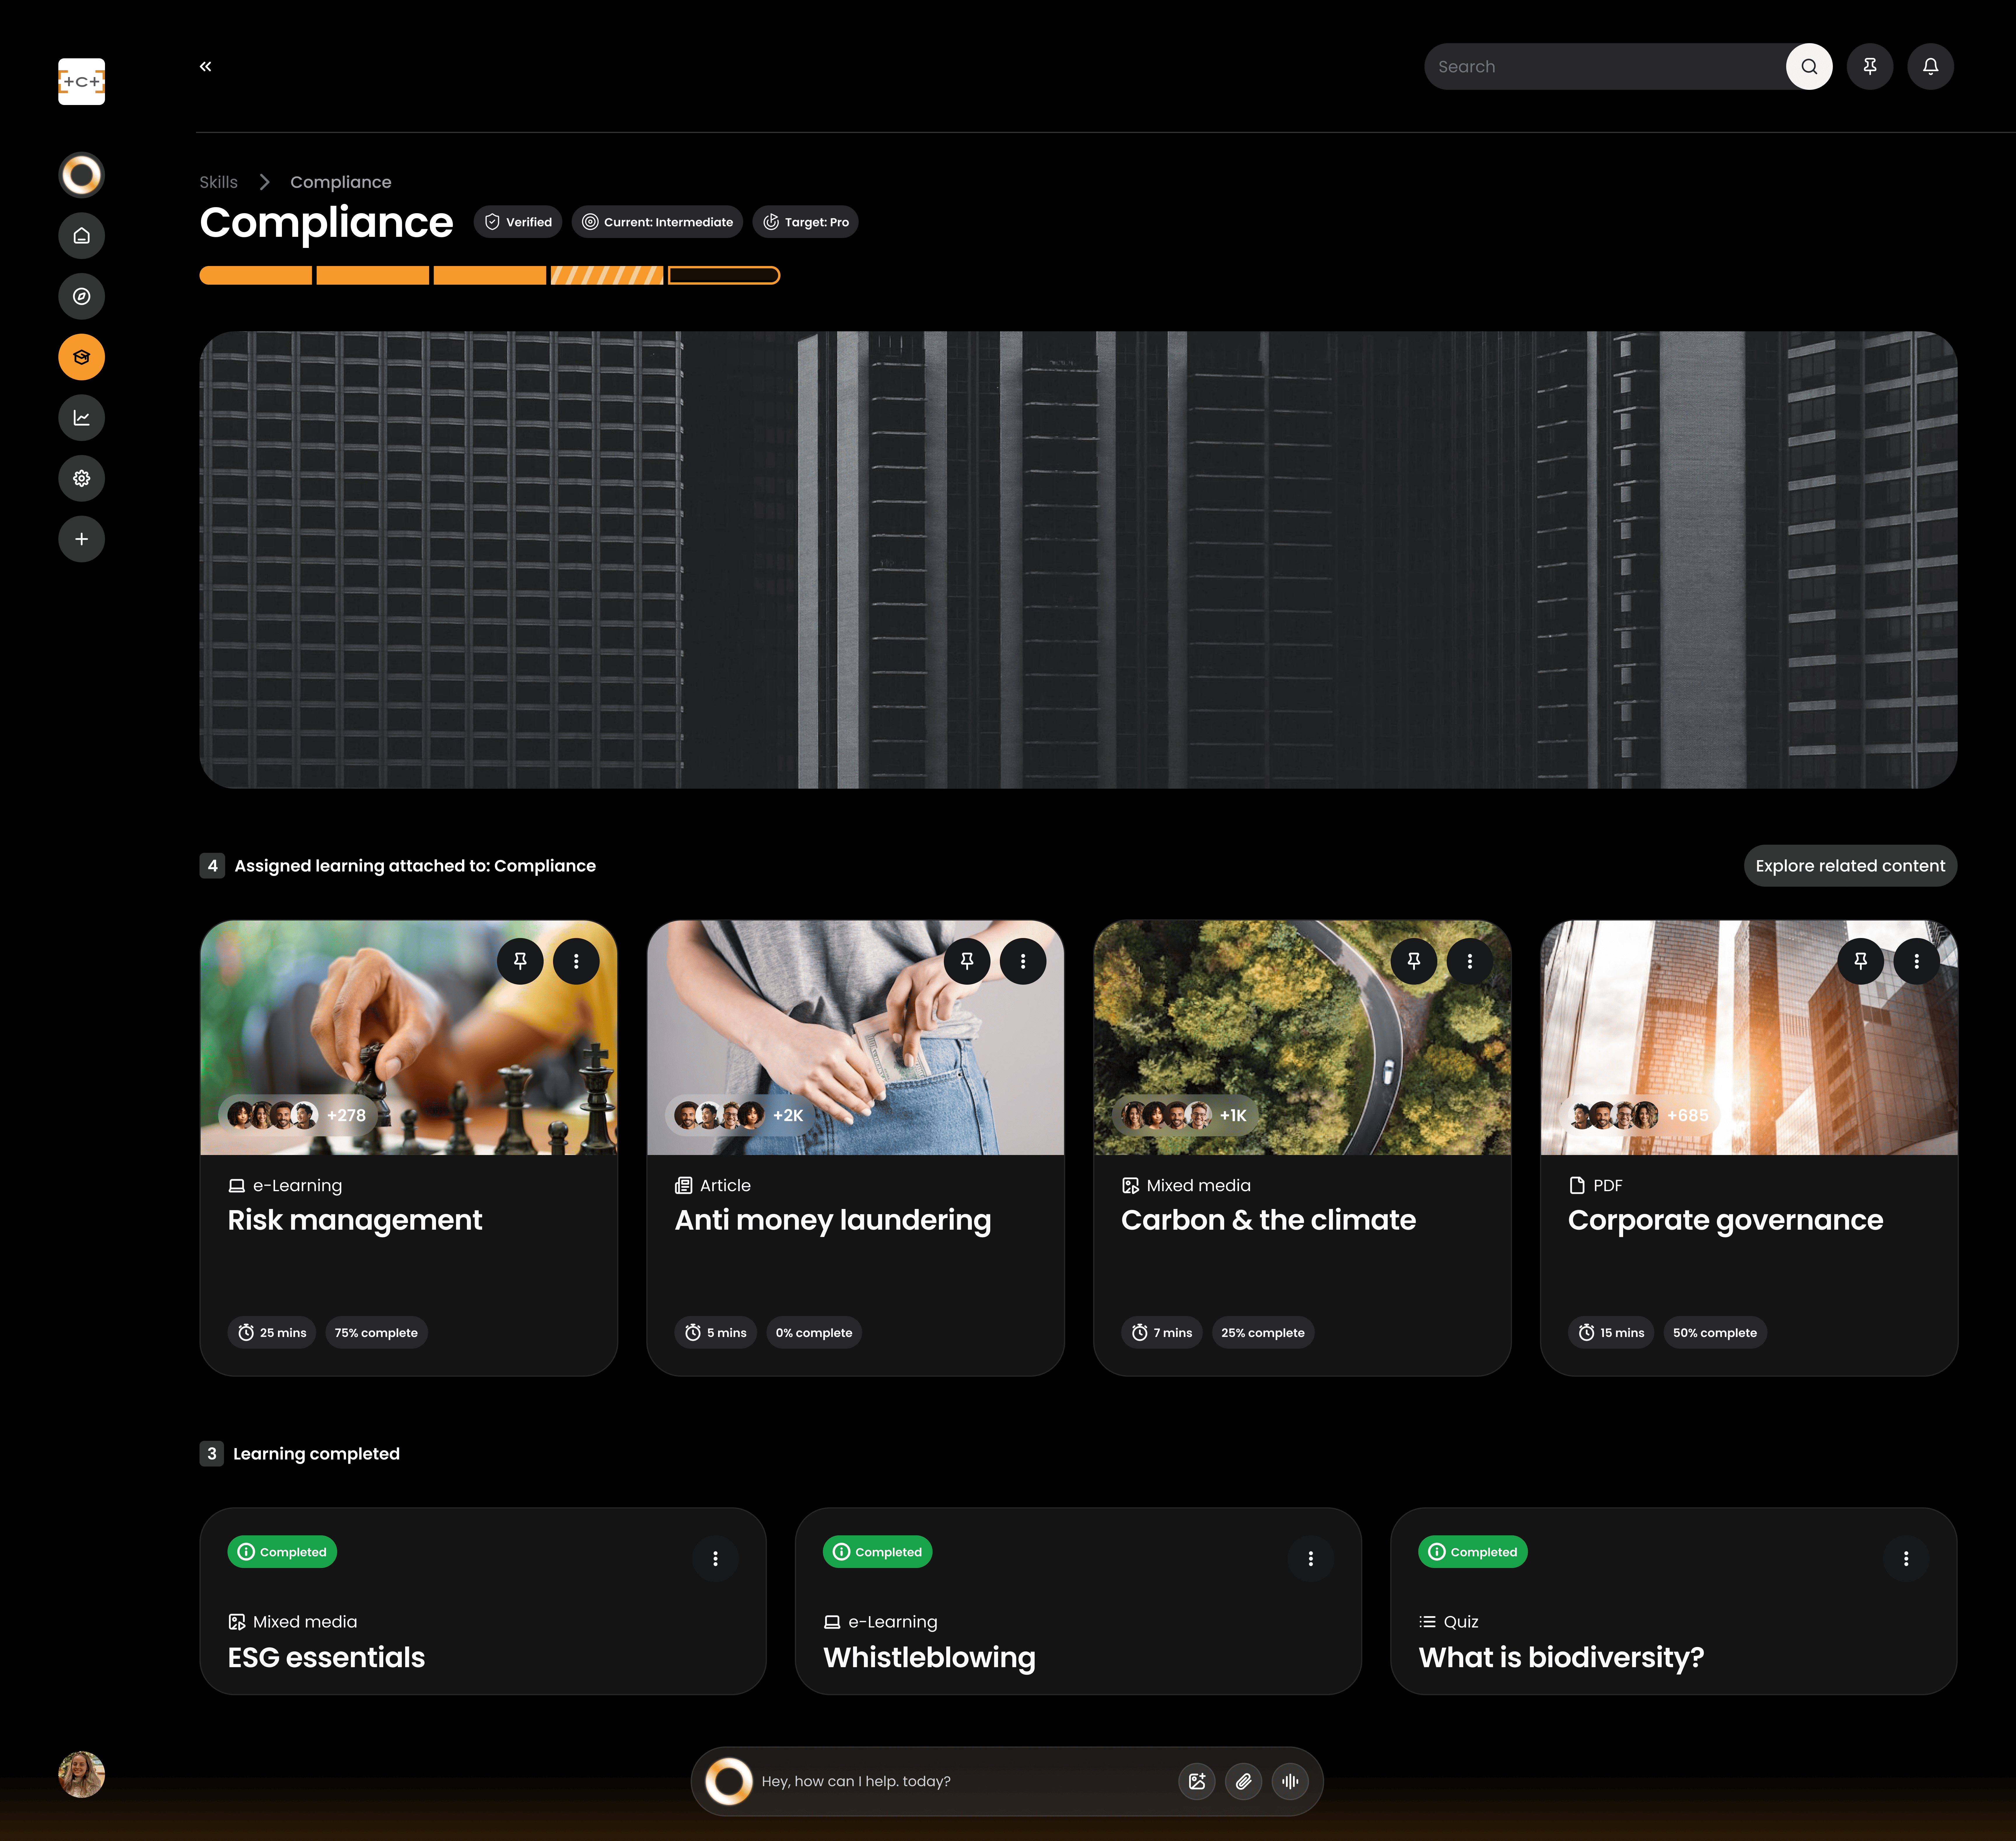Toggle pin on Corporate governance card
This screenshot has height=1841, width=2016.
pos(1860,961)
